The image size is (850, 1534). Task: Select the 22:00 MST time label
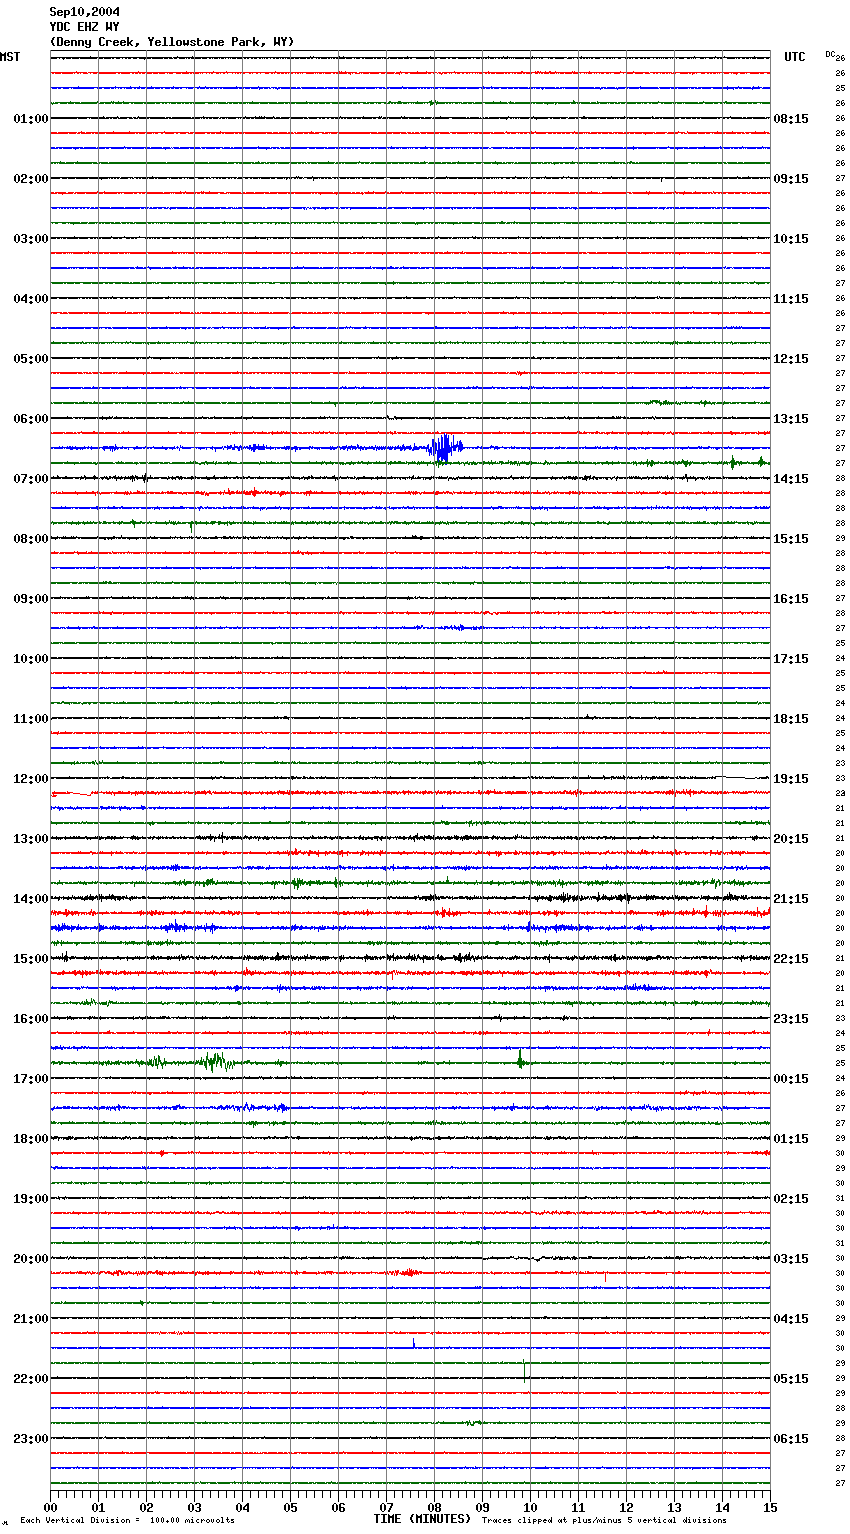[31, 1379]
